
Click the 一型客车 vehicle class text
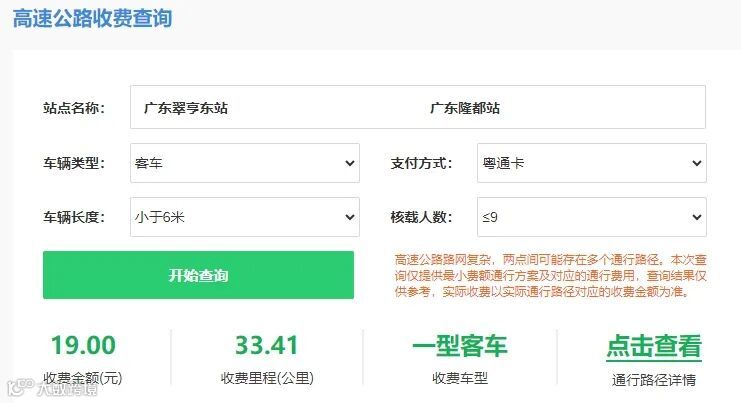[460, 346]
